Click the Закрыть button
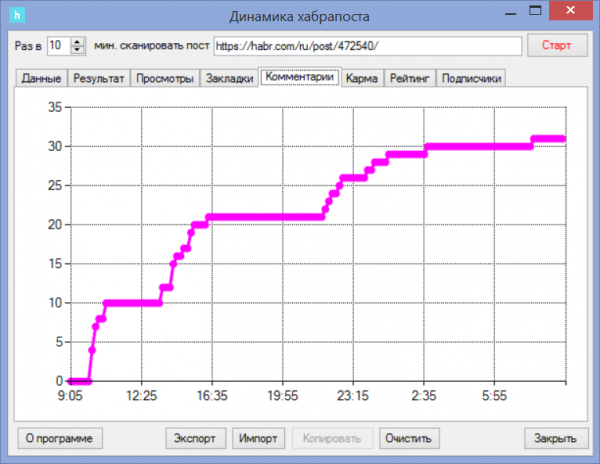The height and width of the screenshot is (464, 600). (554, 438)
